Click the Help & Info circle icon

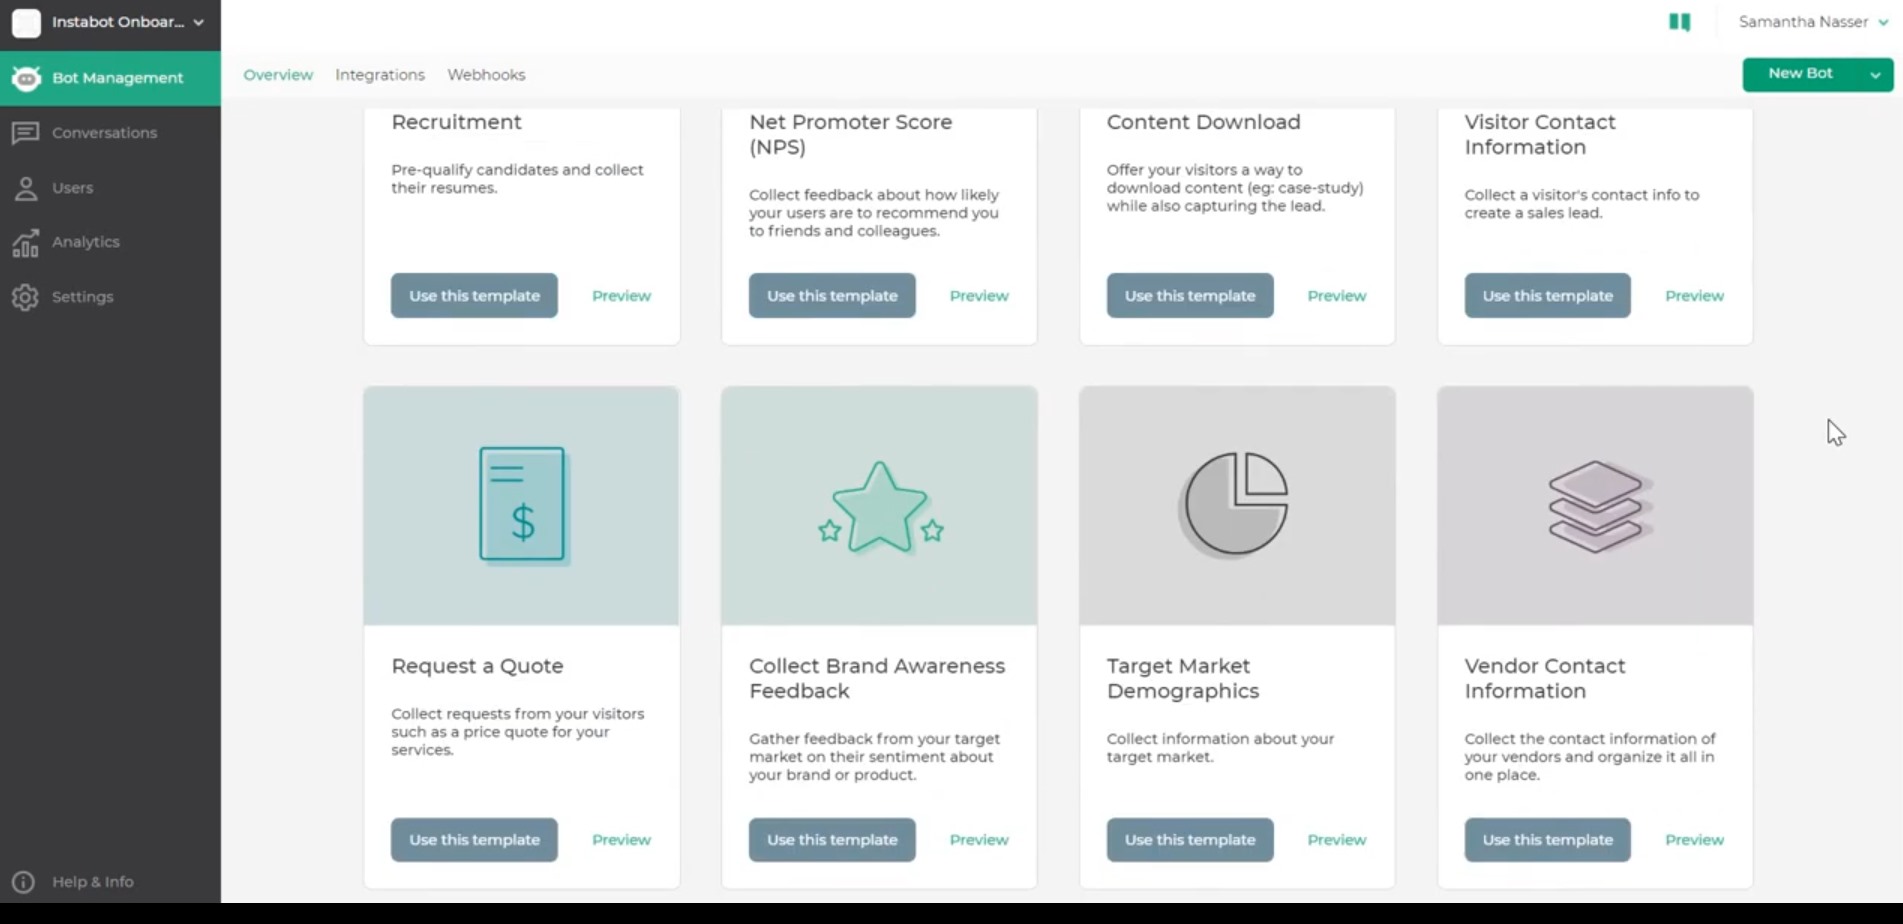coord(23,882)
